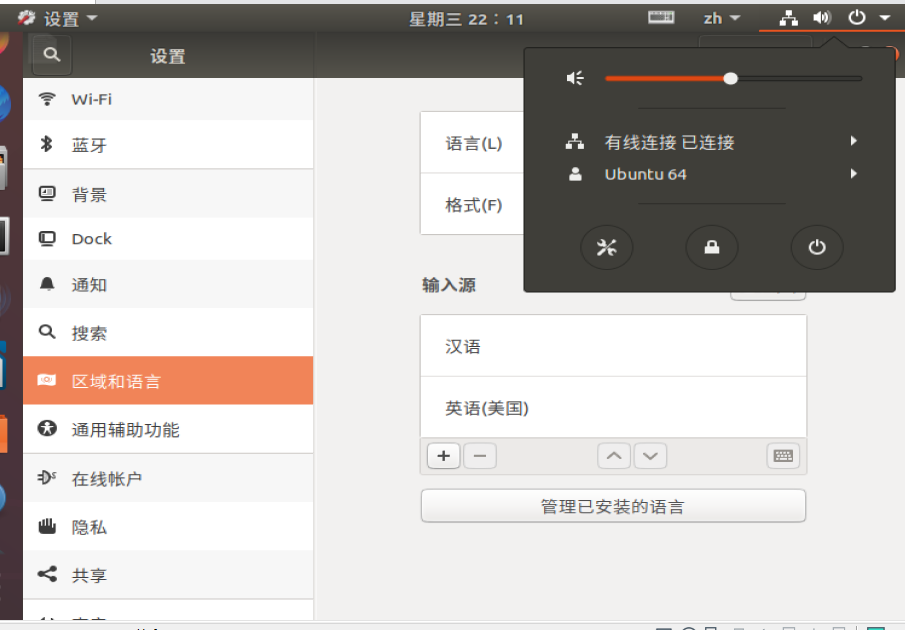The width and height of the screenshot is (905, 630).
Task: Click the hand icon beside 隐私
Action: tap(47, 526)
